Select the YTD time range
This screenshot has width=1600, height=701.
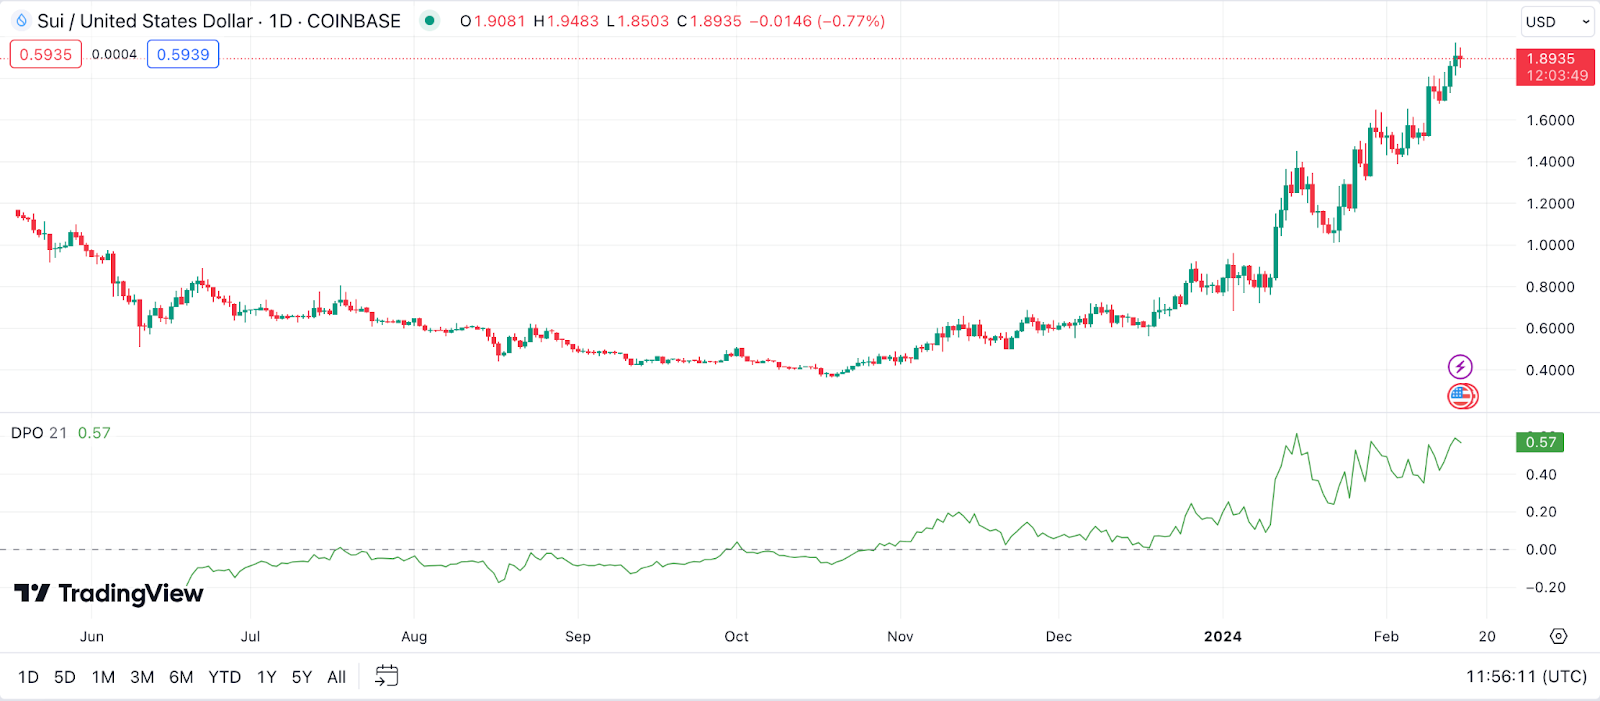tap(225, 677)
